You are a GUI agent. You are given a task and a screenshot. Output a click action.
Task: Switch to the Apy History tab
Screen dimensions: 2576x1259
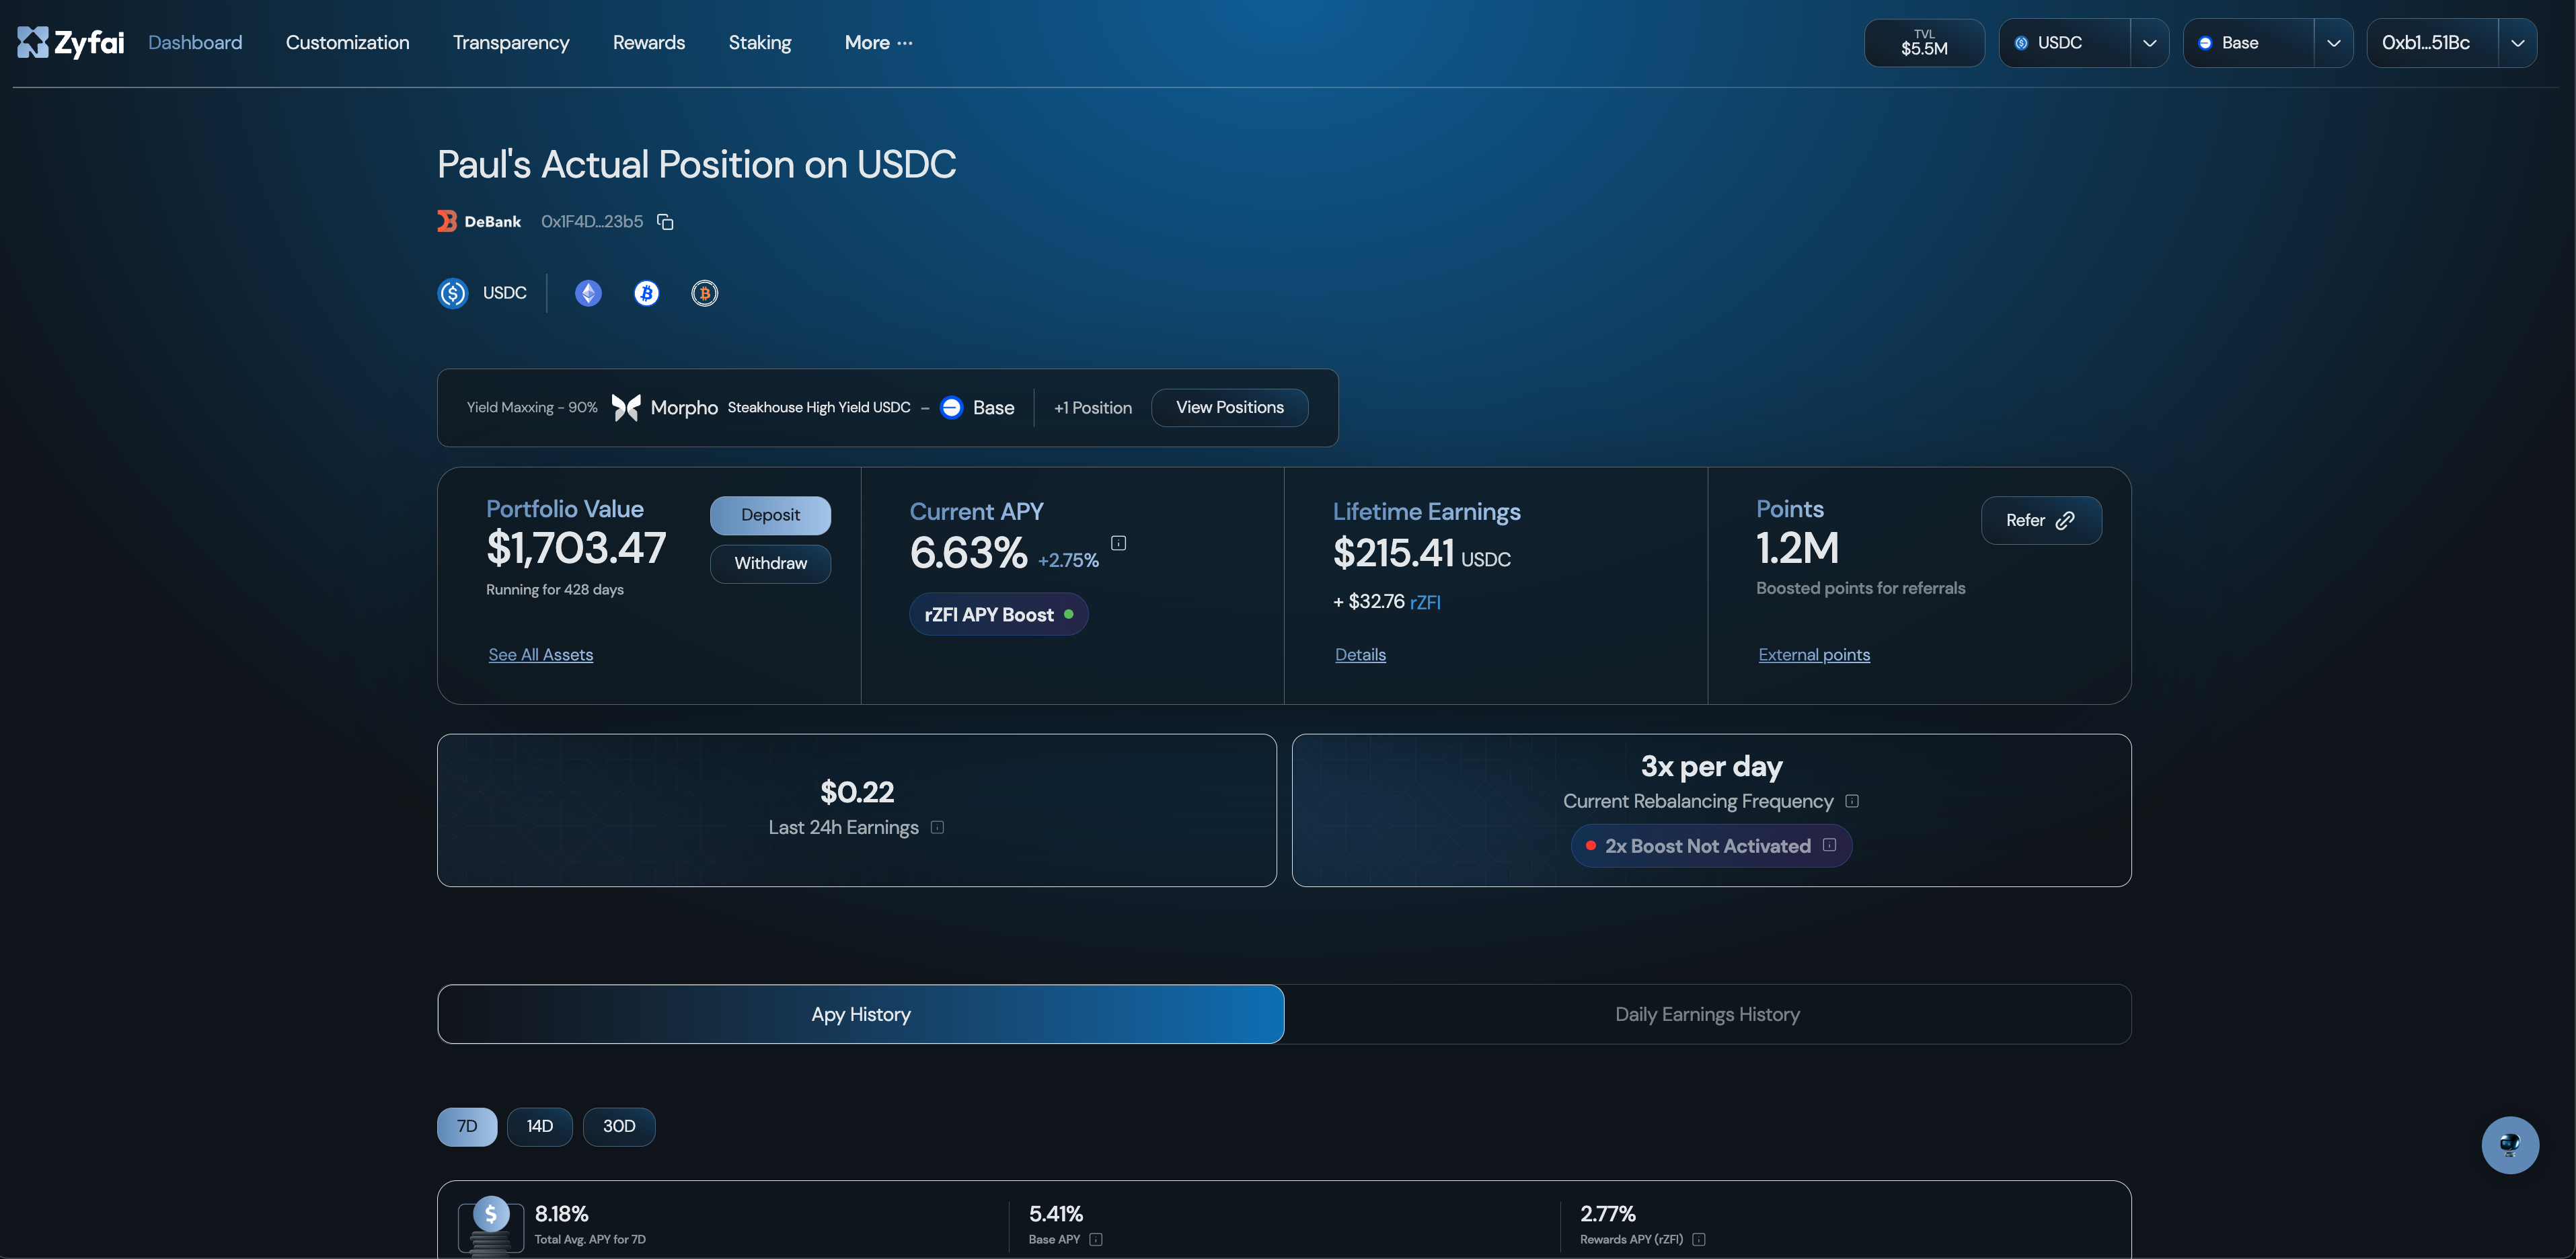[x=861, y=1014]
